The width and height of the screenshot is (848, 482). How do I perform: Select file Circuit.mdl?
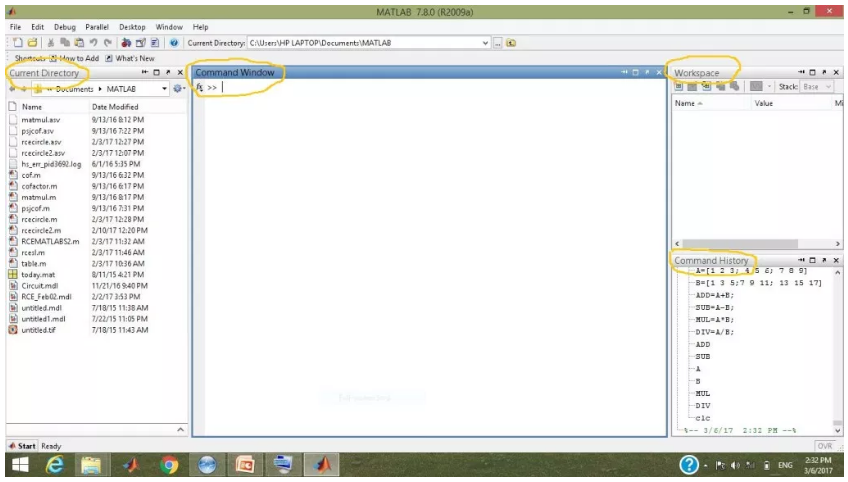pyautogui.click(x=39, y=286)
